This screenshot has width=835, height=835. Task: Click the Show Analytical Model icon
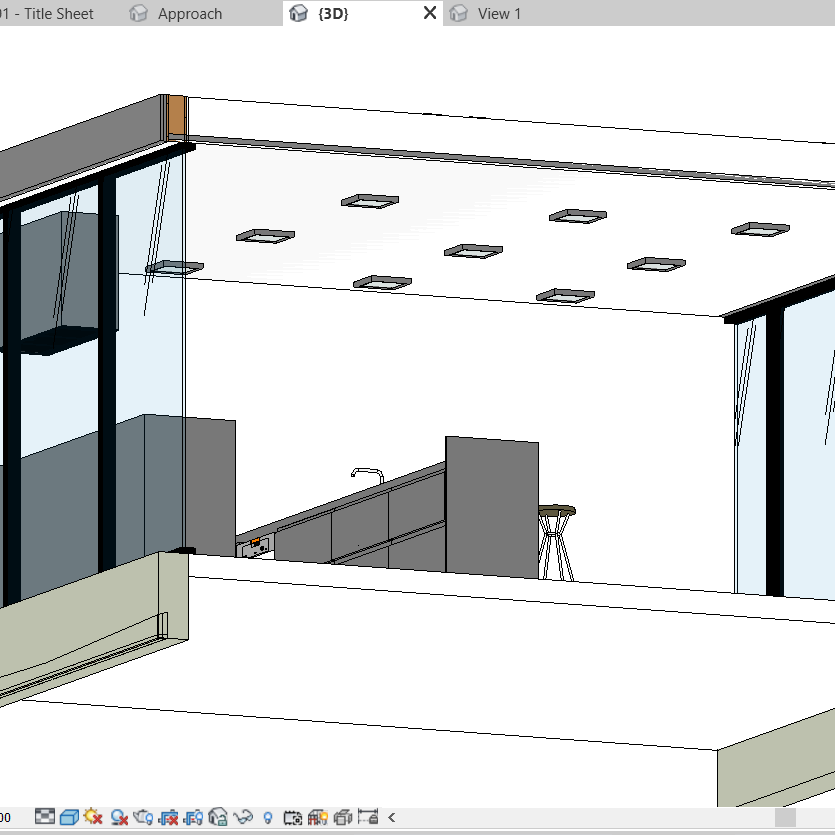pos(318,817)
